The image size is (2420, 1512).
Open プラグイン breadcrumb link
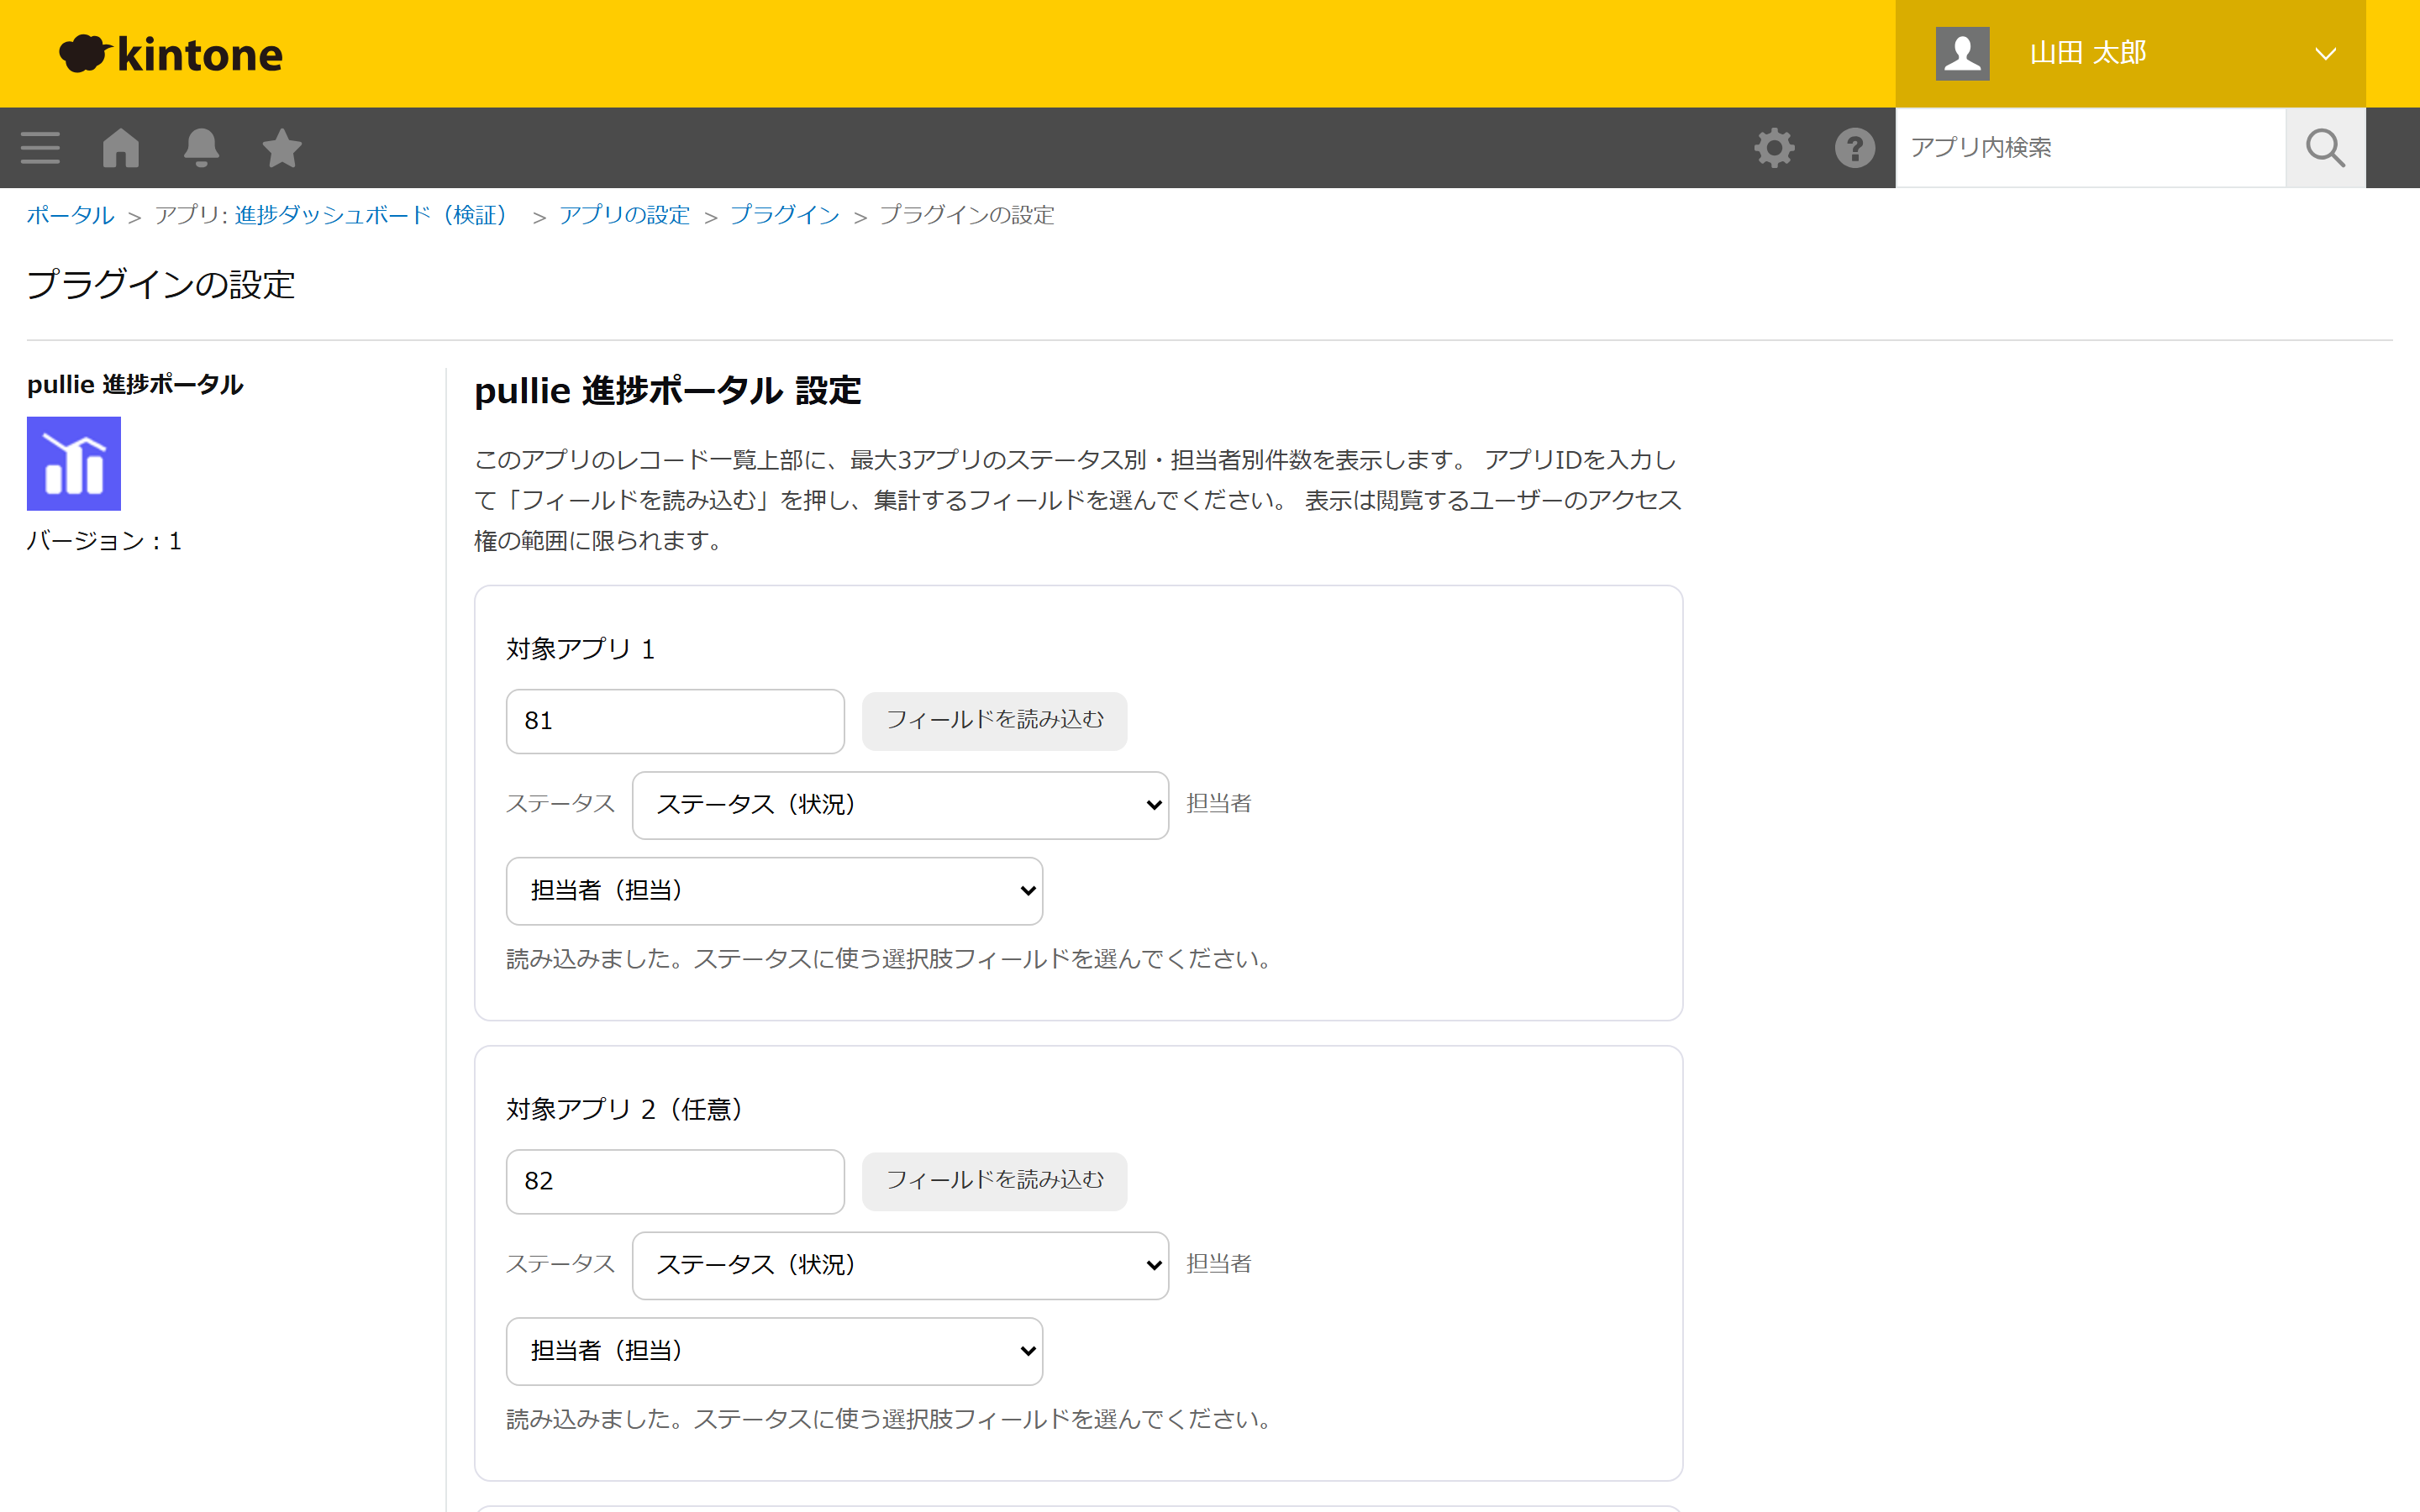coord(784,215)
